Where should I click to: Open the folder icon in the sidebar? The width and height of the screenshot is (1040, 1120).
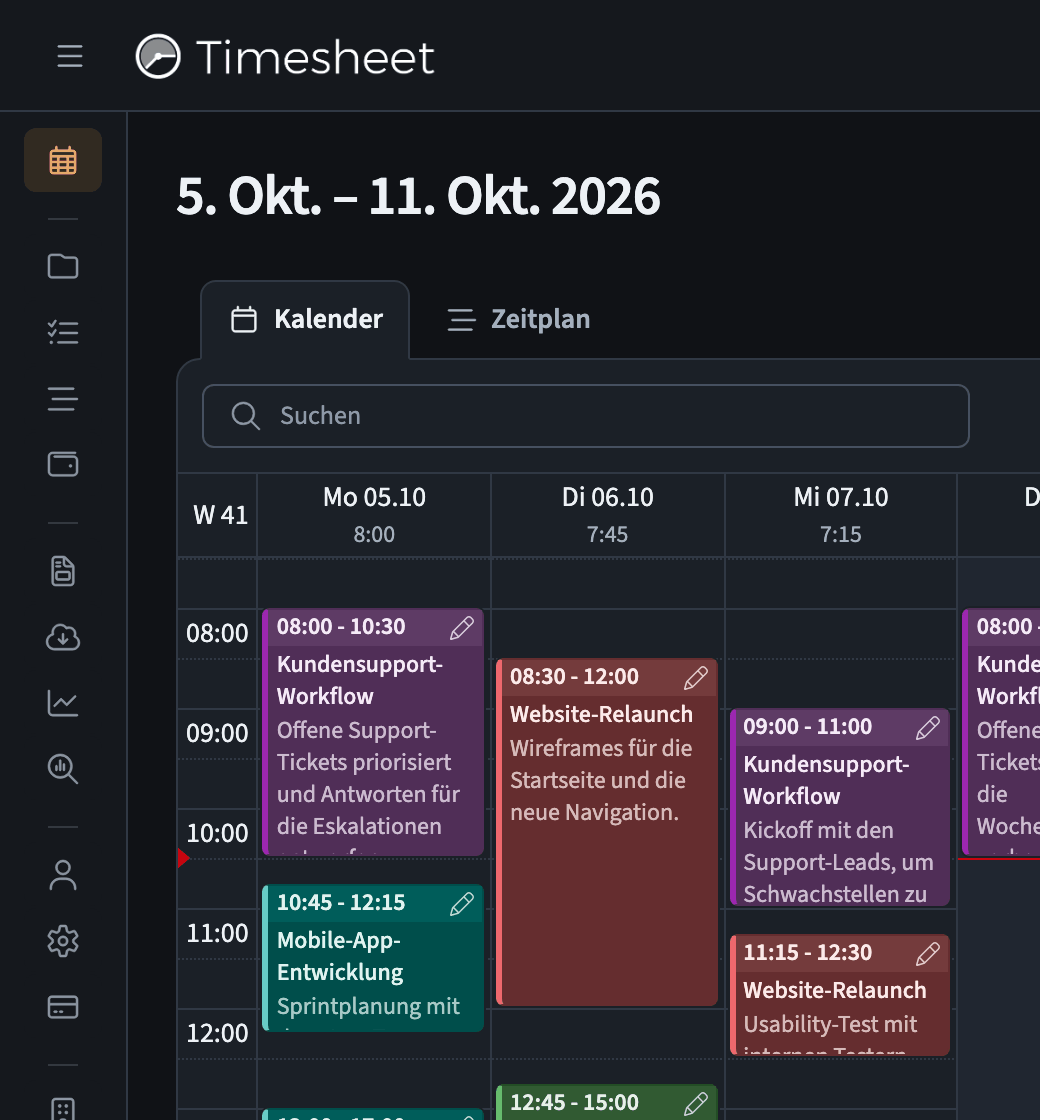(x=63, y=266)
